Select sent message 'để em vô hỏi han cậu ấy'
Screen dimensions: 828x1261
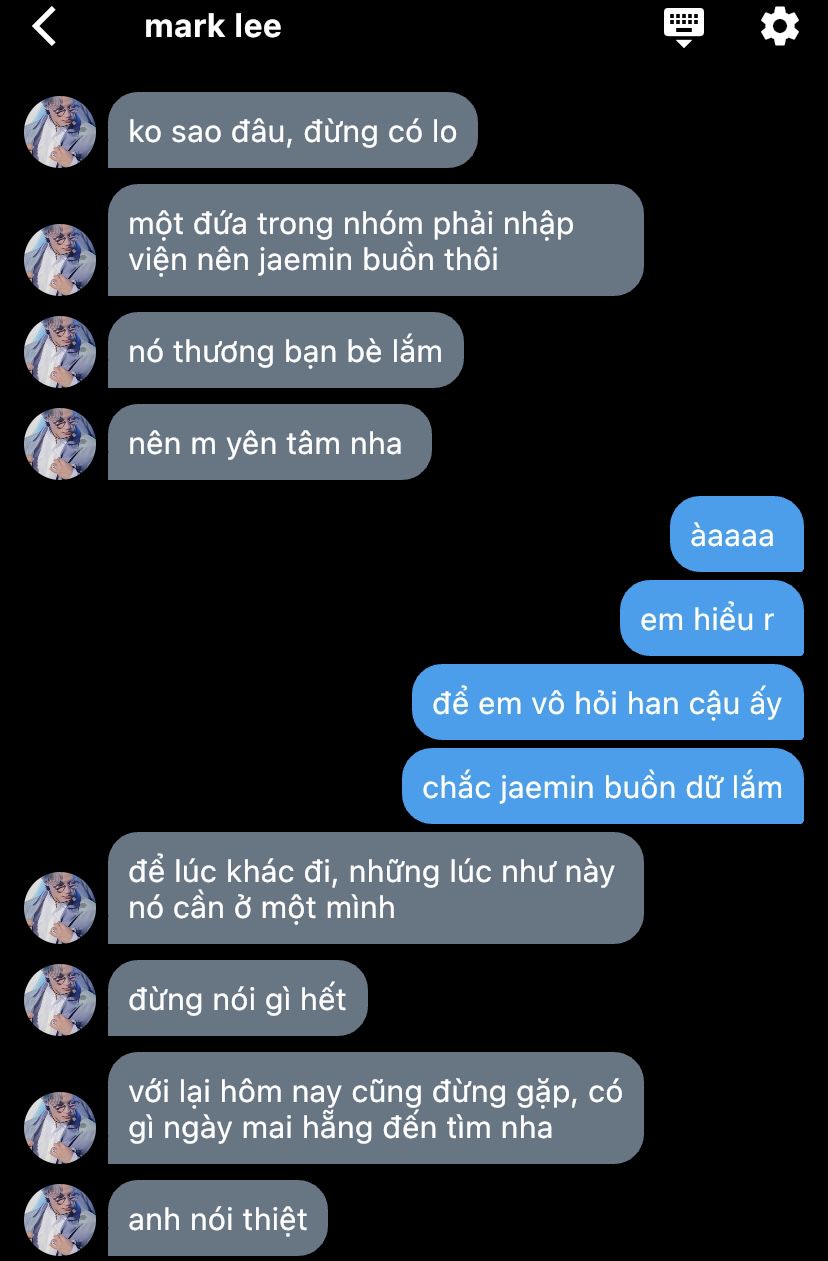click(608, 702)
